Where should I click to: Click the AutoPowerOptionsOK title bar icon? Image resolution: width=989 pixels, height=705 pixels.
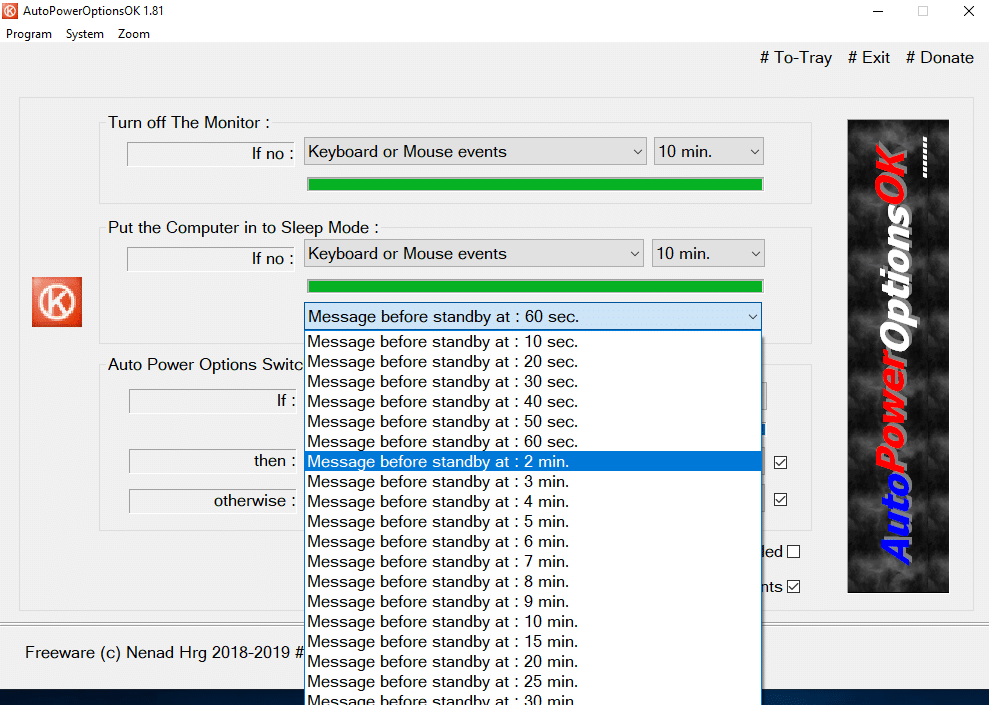pyautogui.click(x=12, y=11)
